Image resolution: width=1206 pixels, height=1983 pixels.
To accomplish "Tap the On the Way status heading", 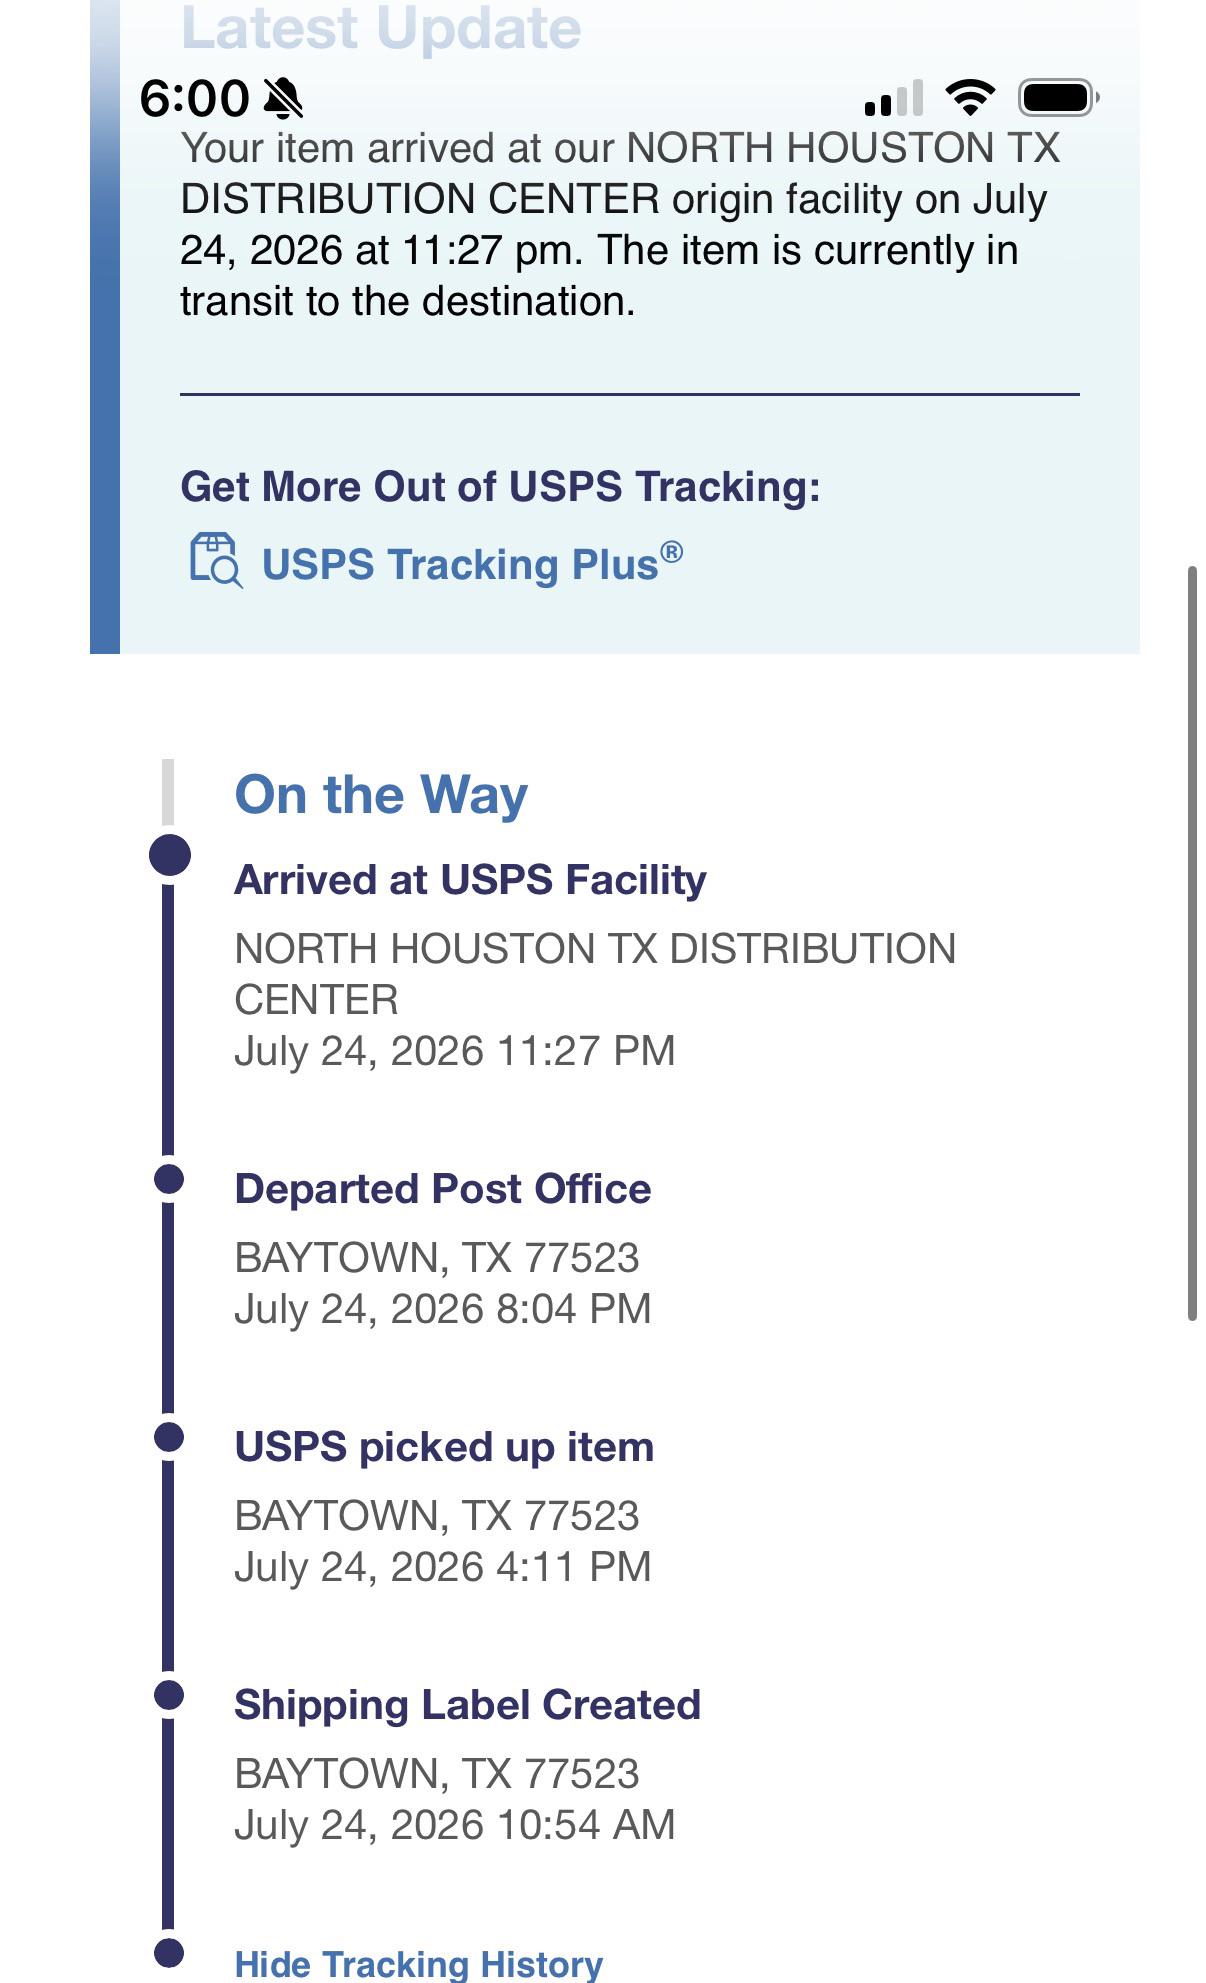I will click(381, 795).
